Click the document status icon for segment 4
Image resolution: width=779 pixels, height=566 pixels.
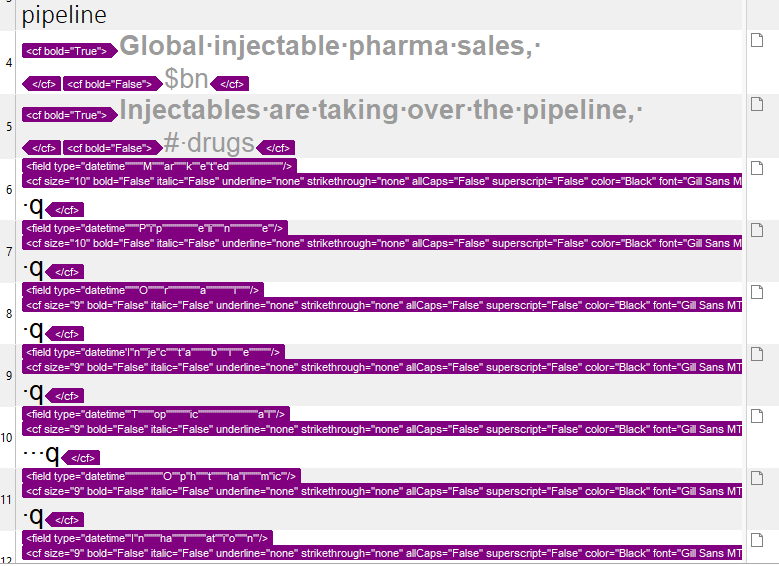(757, 40)
